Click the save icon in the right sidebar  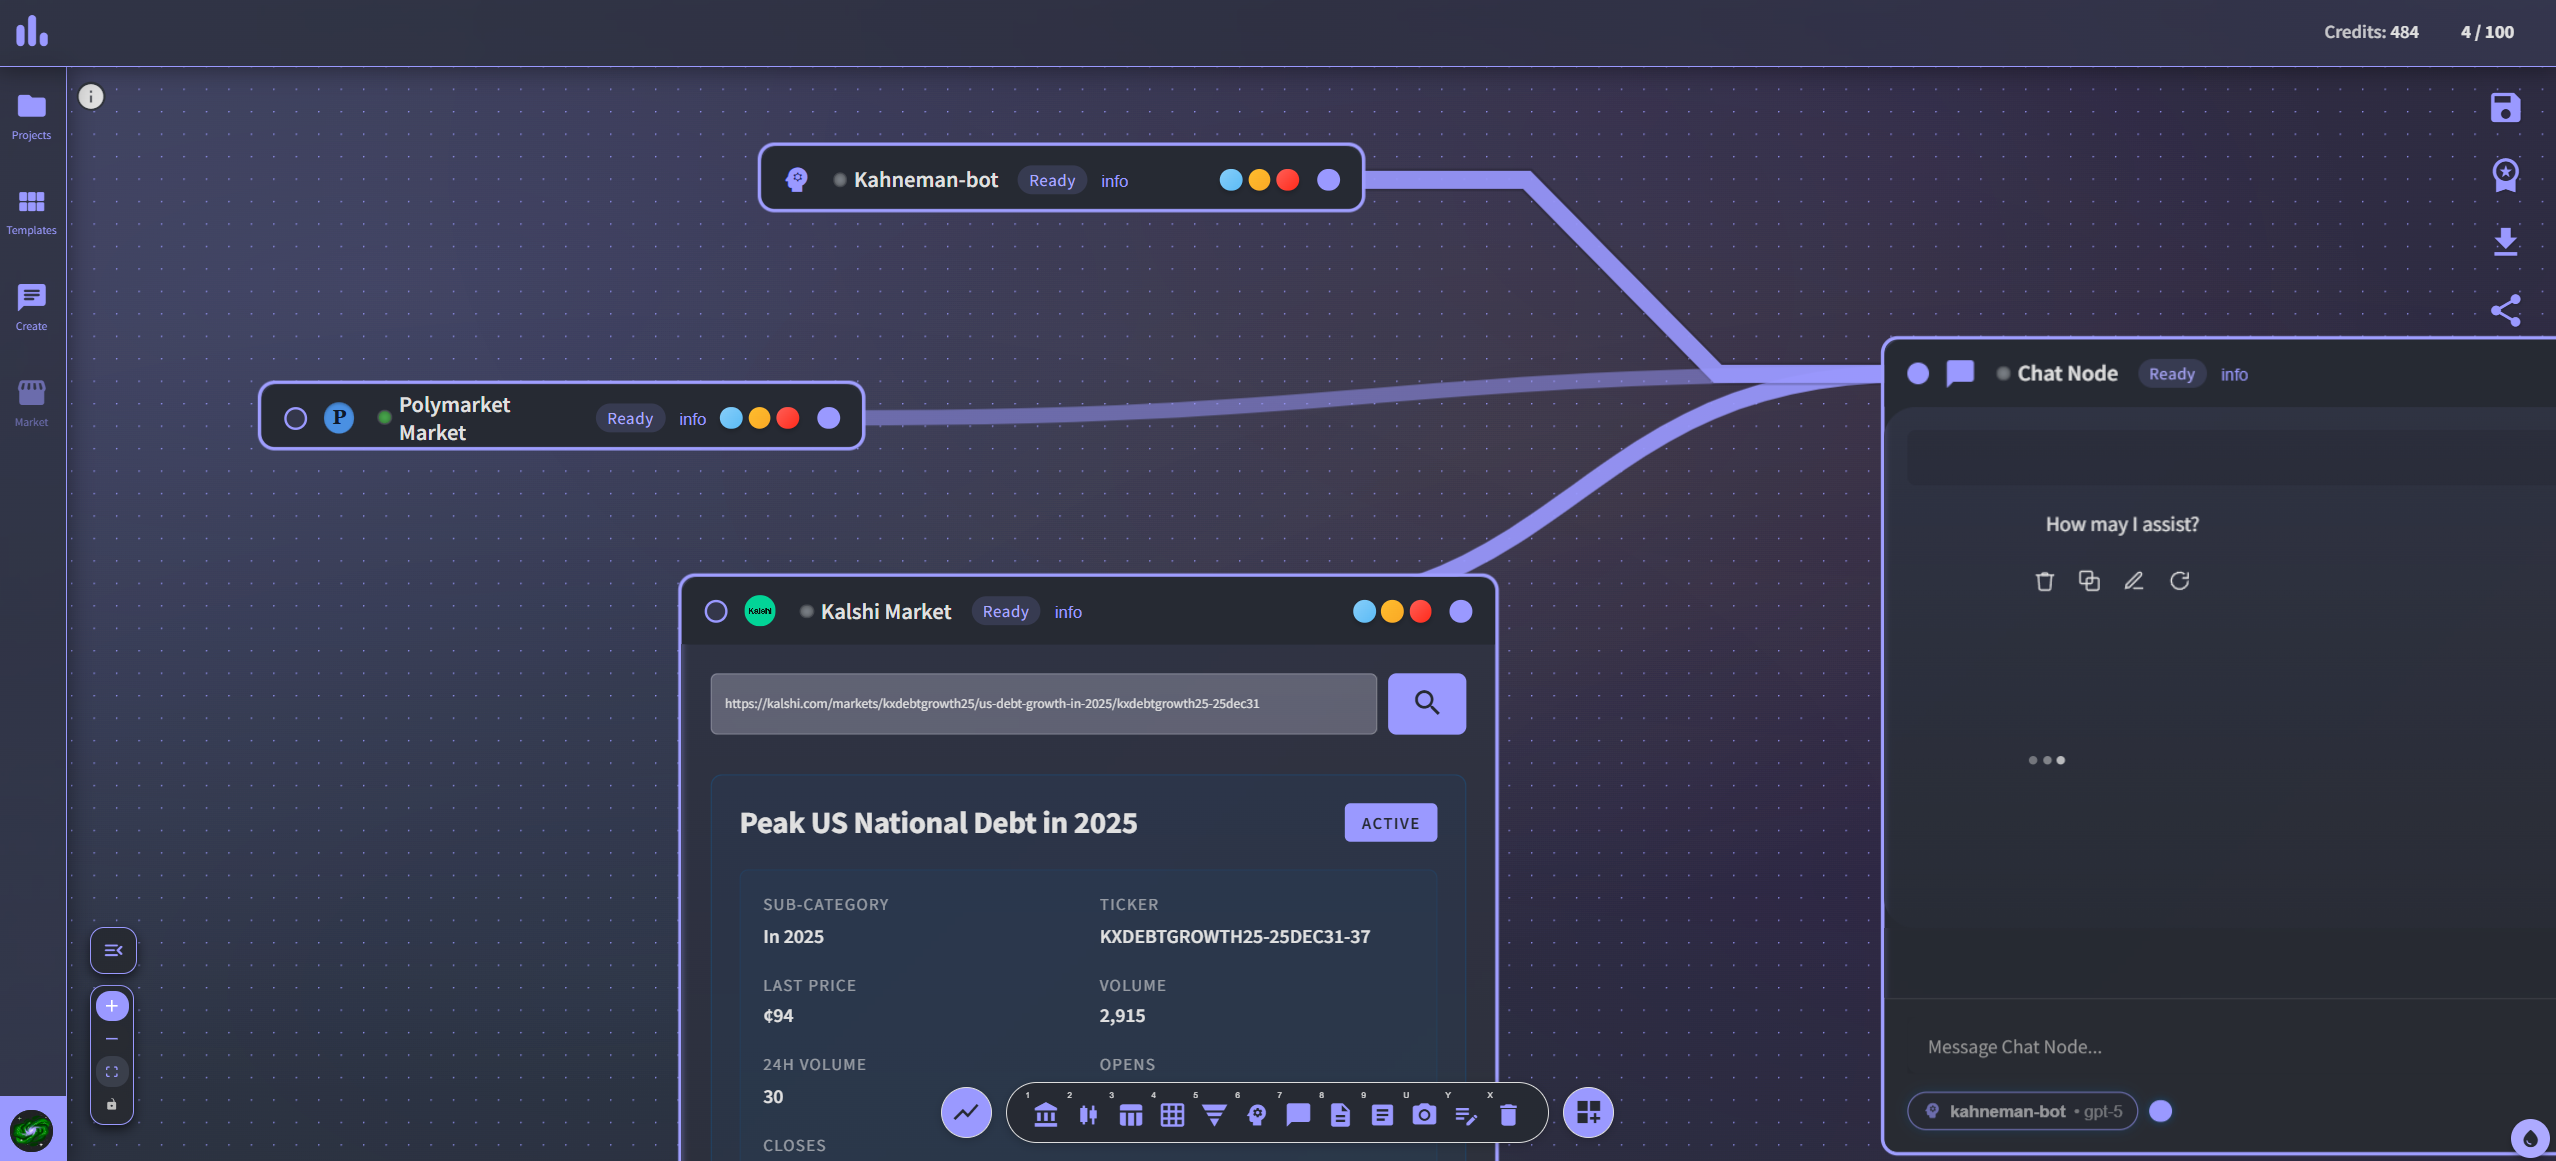2506,107
